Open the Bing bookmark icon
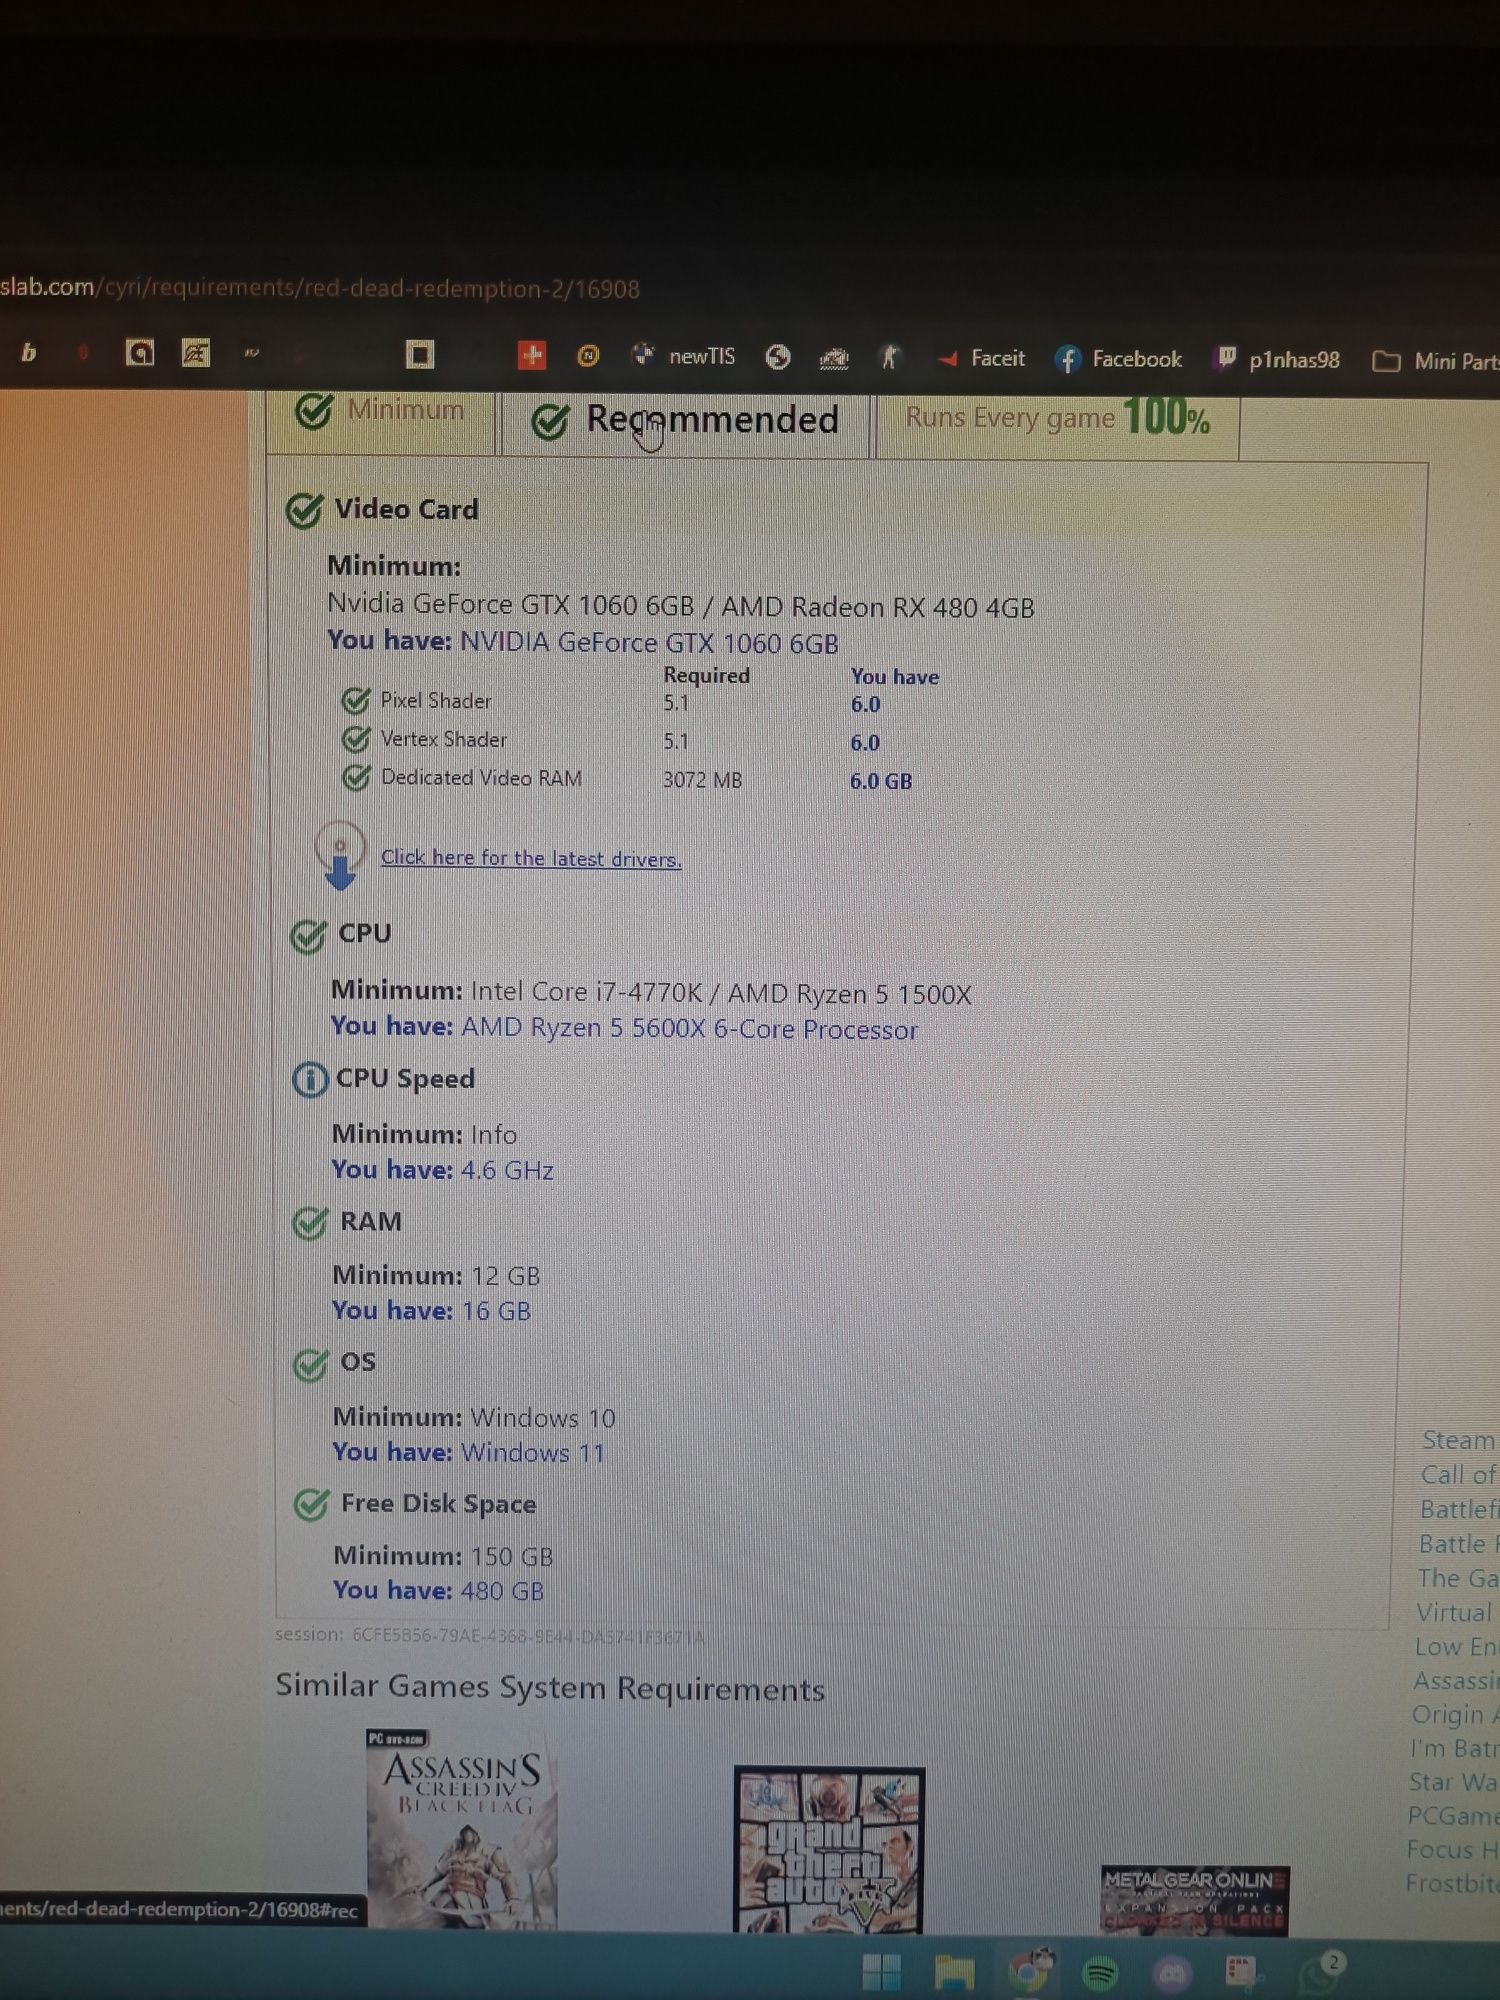 [28, 352]
